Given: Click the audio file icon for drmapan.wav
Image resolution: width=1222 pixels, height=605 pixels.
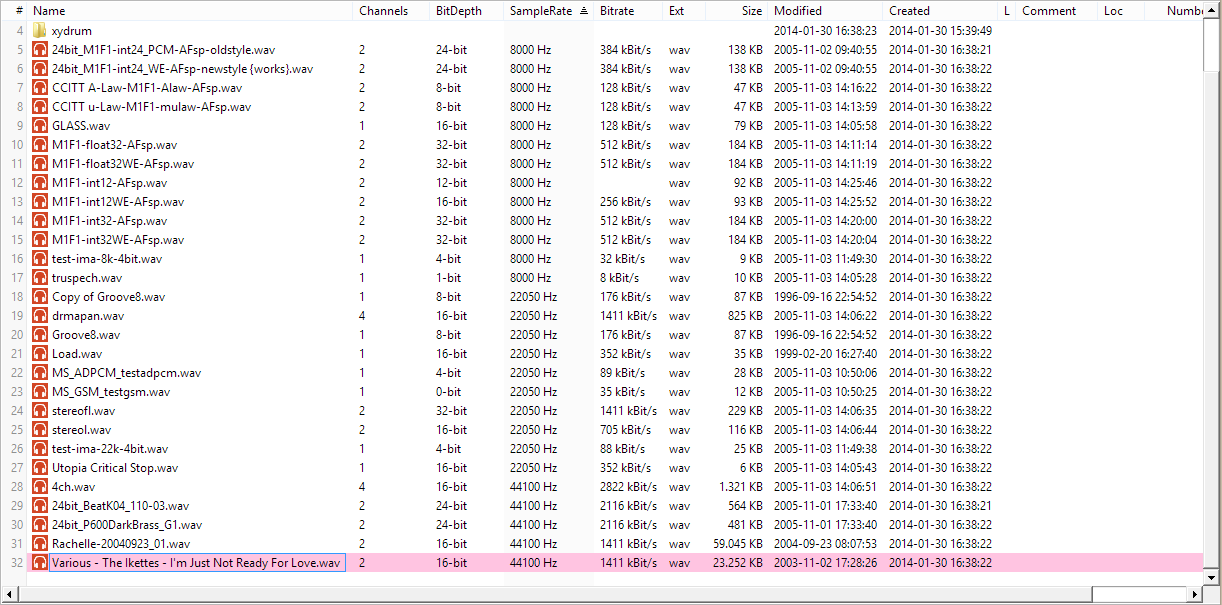Looking at the screenshot, I should 40,315.
